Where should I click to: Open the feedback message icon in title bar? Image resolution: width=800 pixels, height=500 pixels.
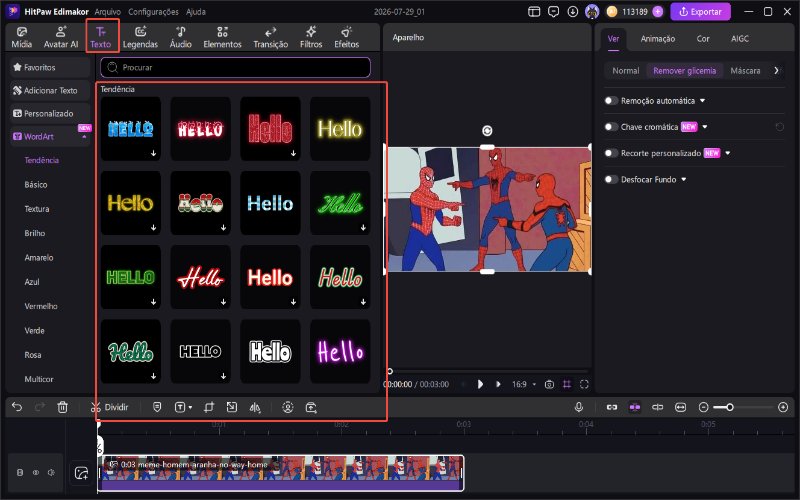[553, 11]
